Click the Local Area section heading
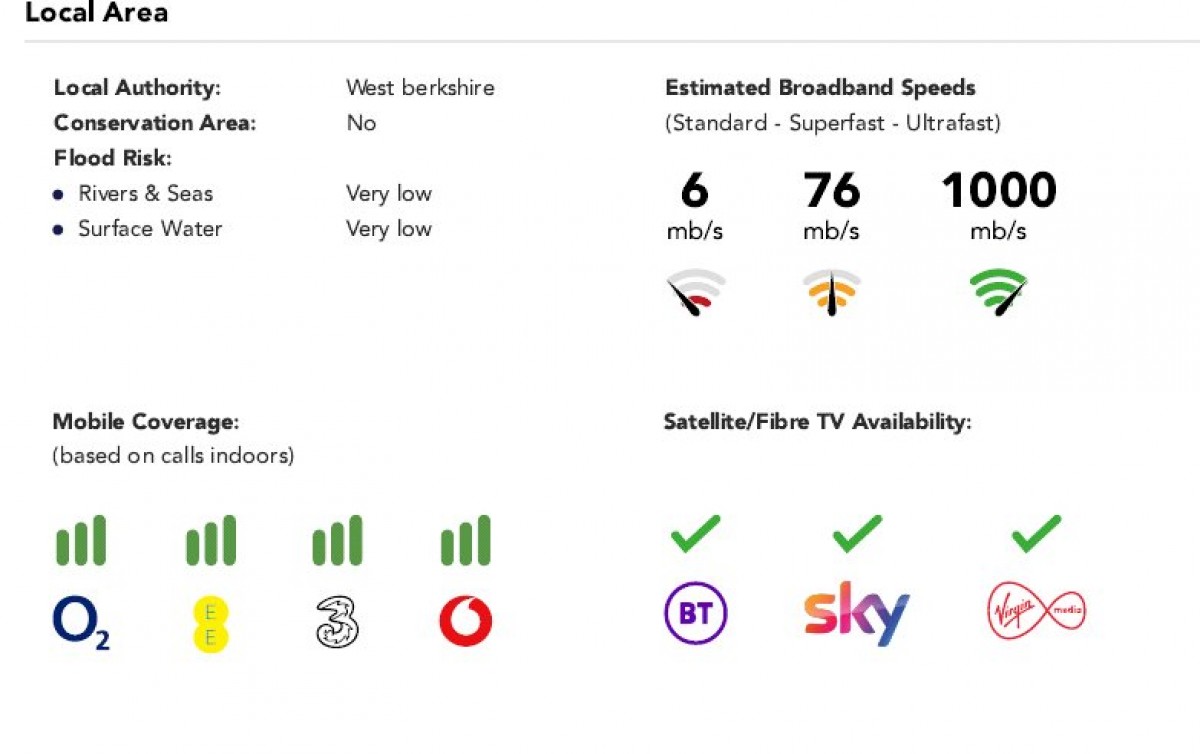 click(x=96, y=13)
